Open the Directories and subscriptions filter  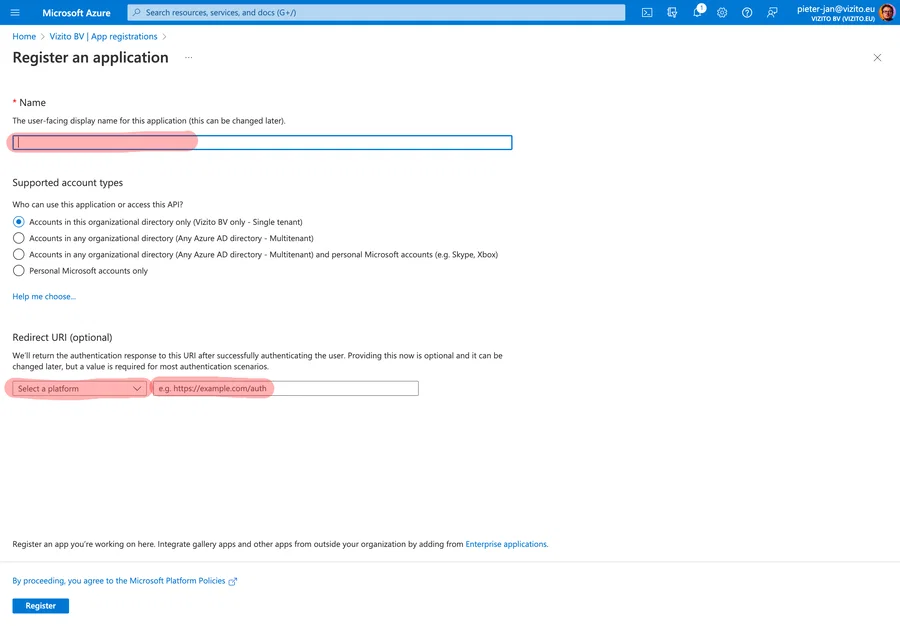tap(672, 12)
